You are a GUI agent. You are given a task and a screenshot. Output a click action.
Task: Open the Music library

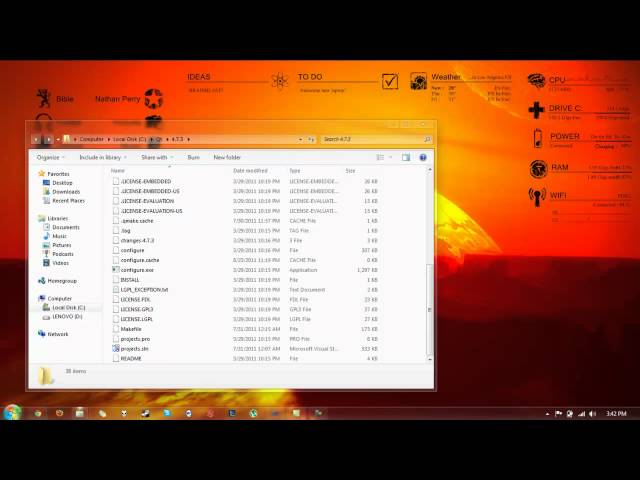(59, 236)
